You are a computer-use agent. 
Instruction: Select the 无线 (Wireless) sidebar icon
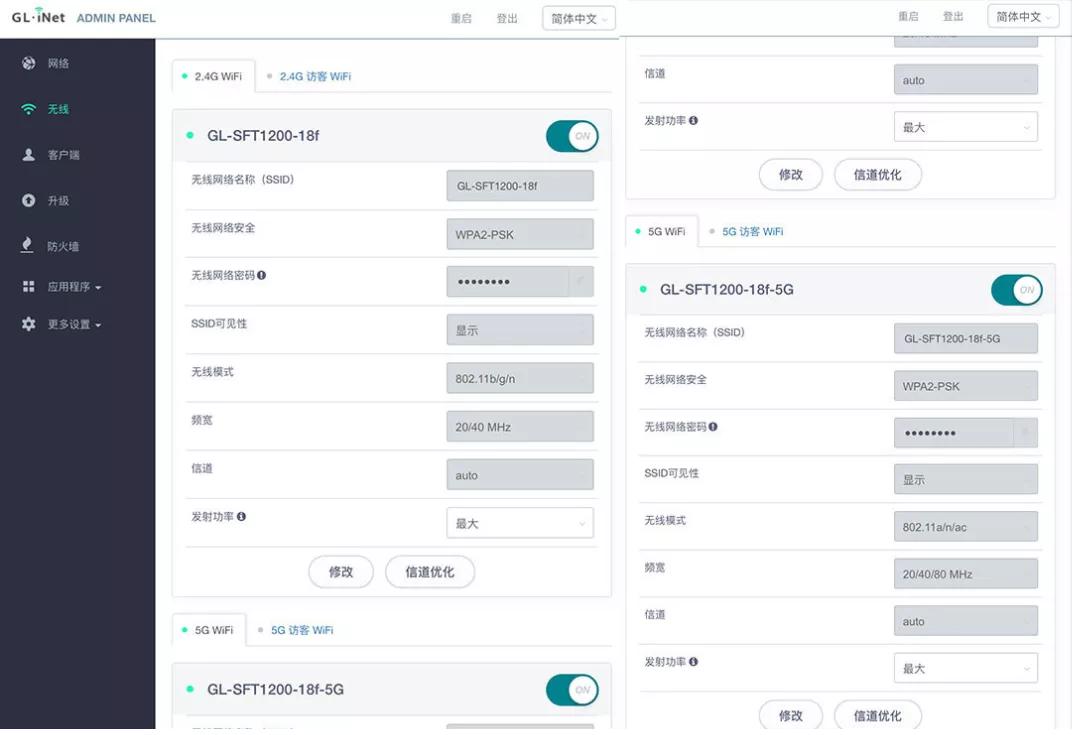[55, 108]
